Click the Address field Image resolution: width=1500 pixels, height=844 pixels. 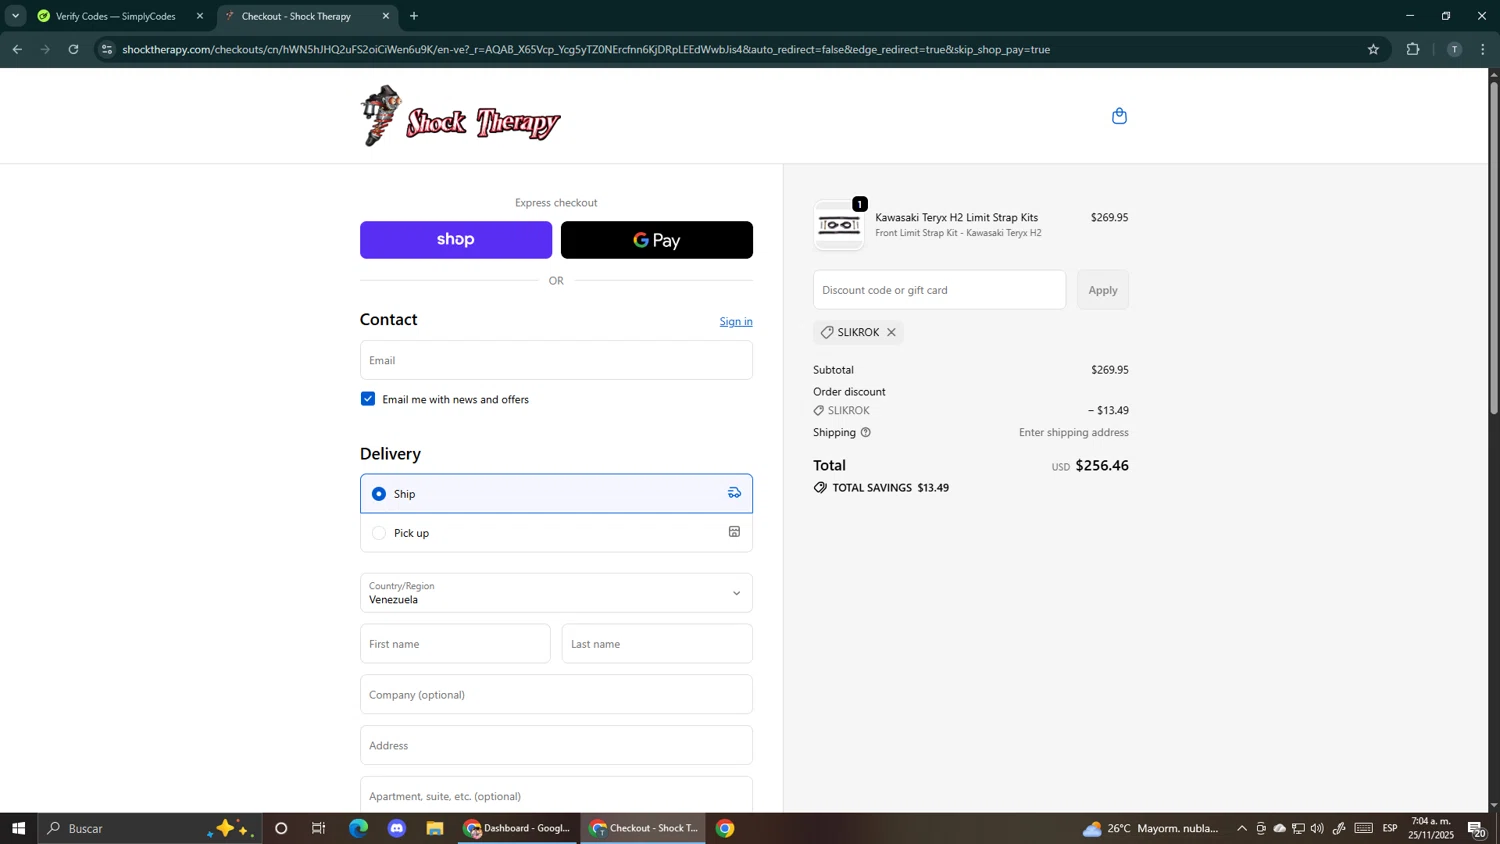(556, 746)
